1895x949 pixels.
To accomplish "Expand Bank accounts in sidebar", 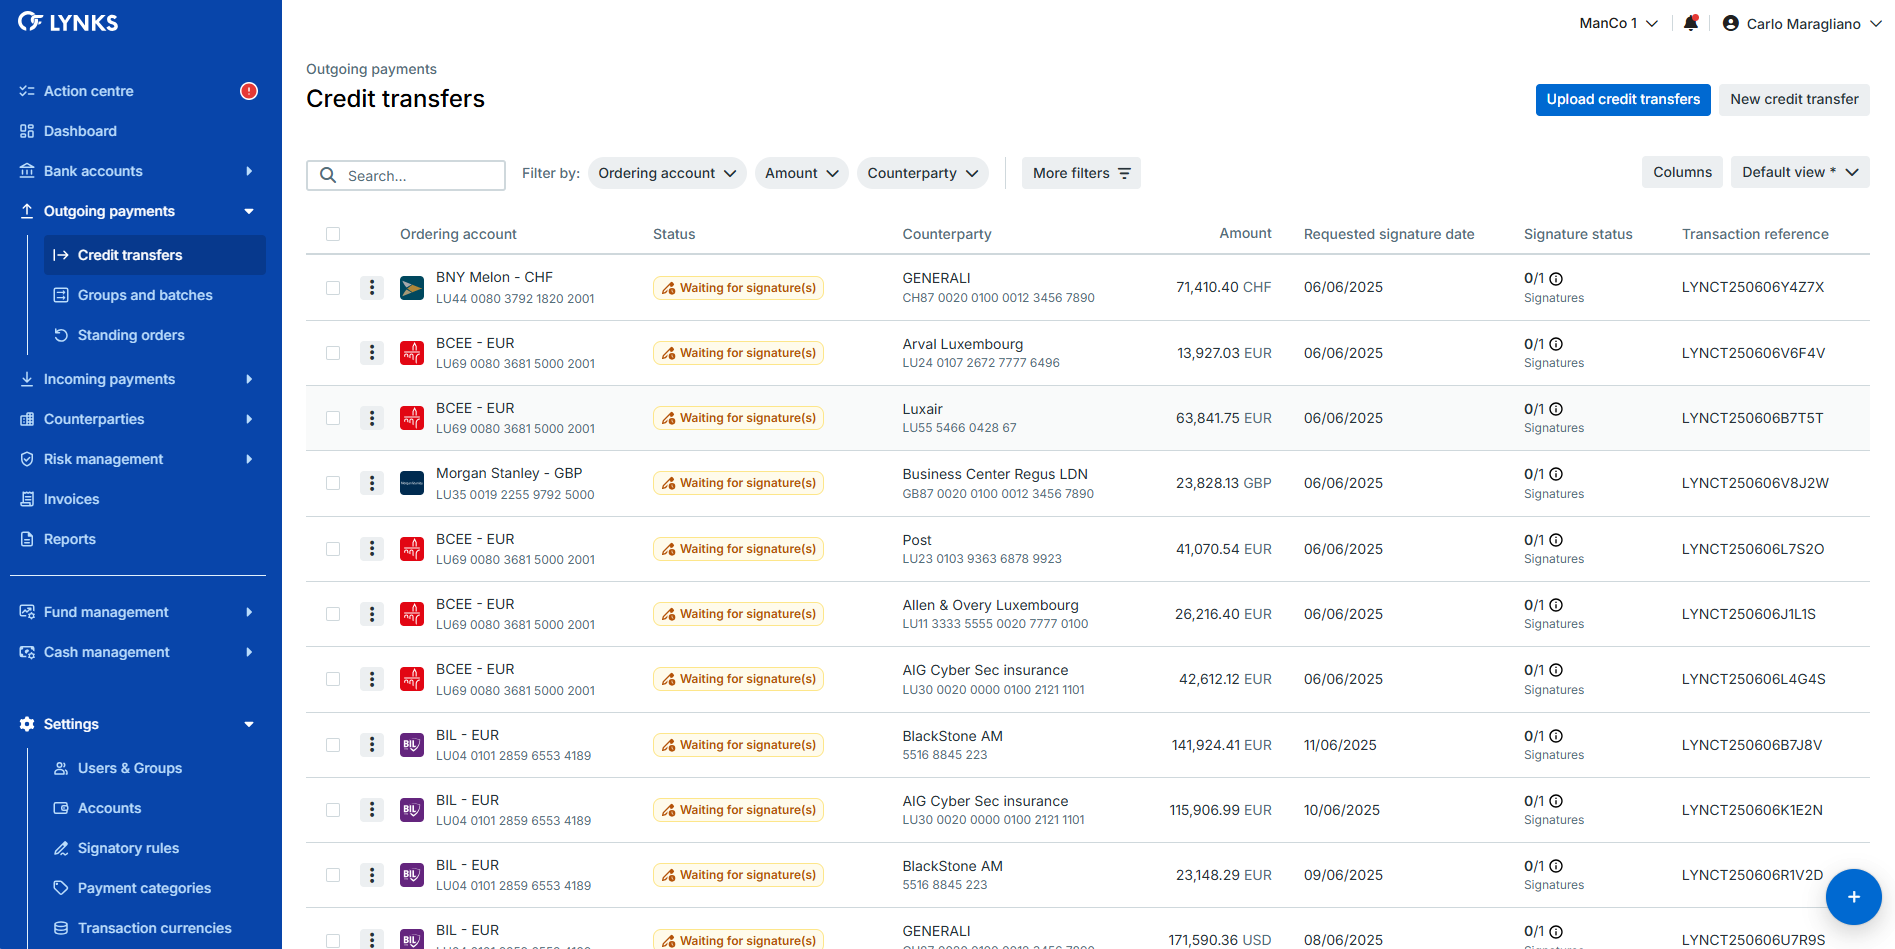I will pos(138,171).
